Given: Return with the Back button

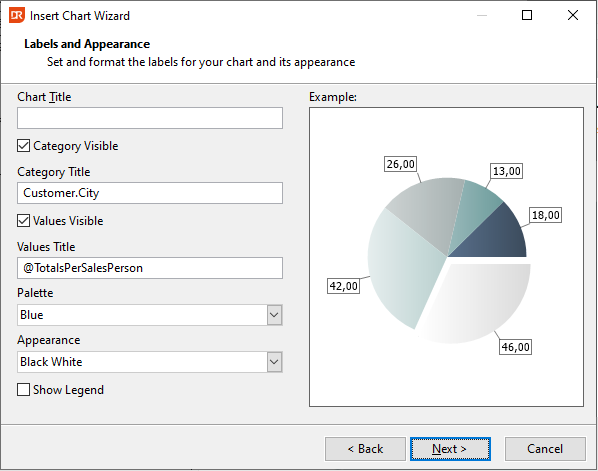Looking at the screenshot, I should [365, 449].
